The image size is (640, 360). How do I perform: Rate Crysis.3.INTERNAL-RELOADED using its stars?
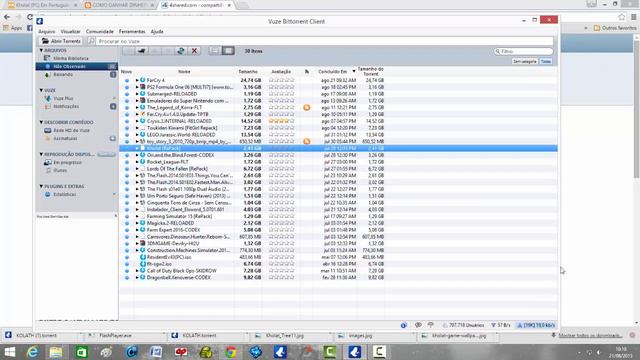(x=282, y=121)
